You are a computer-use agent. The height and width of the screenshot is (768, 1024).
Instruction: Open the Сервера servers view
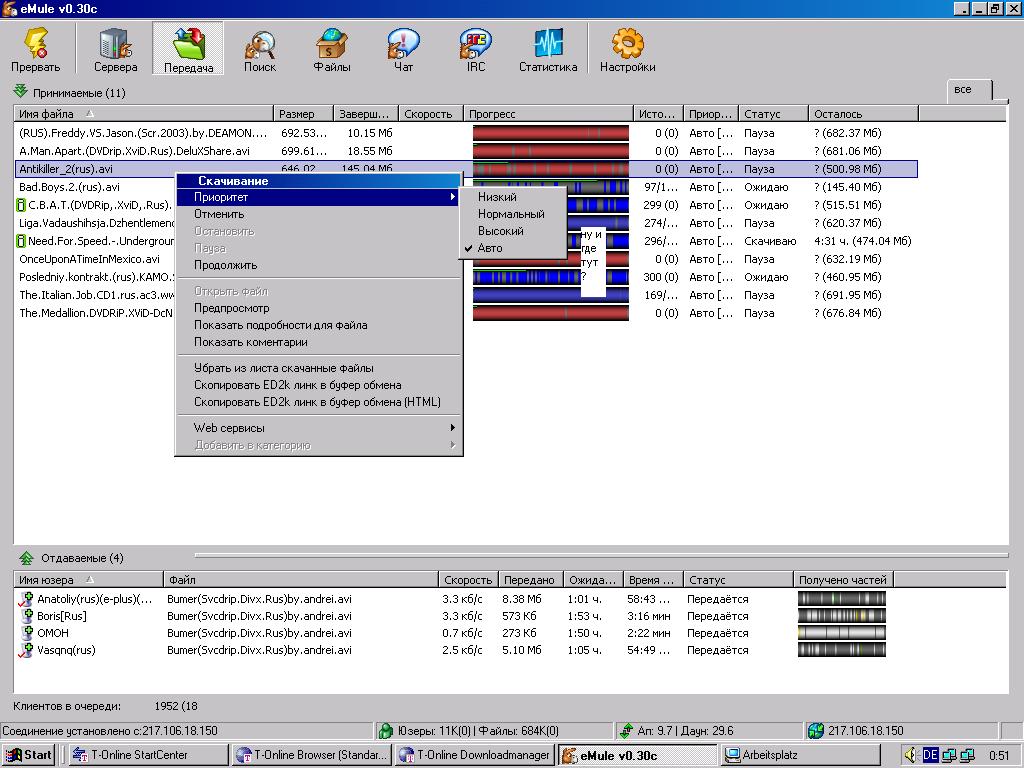tap(116, 49)
